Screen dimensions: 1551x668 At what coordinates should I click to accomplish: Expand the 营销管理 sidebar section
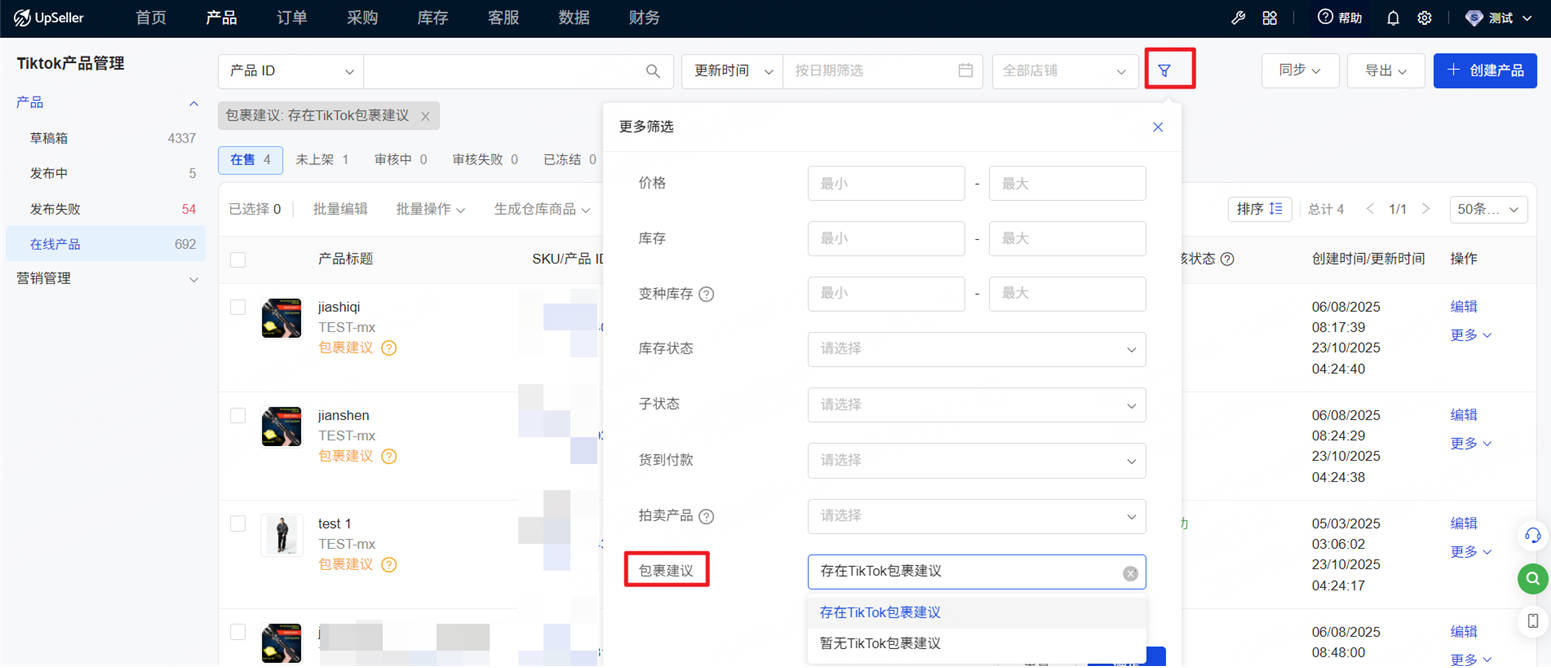(x=194, y=279)
